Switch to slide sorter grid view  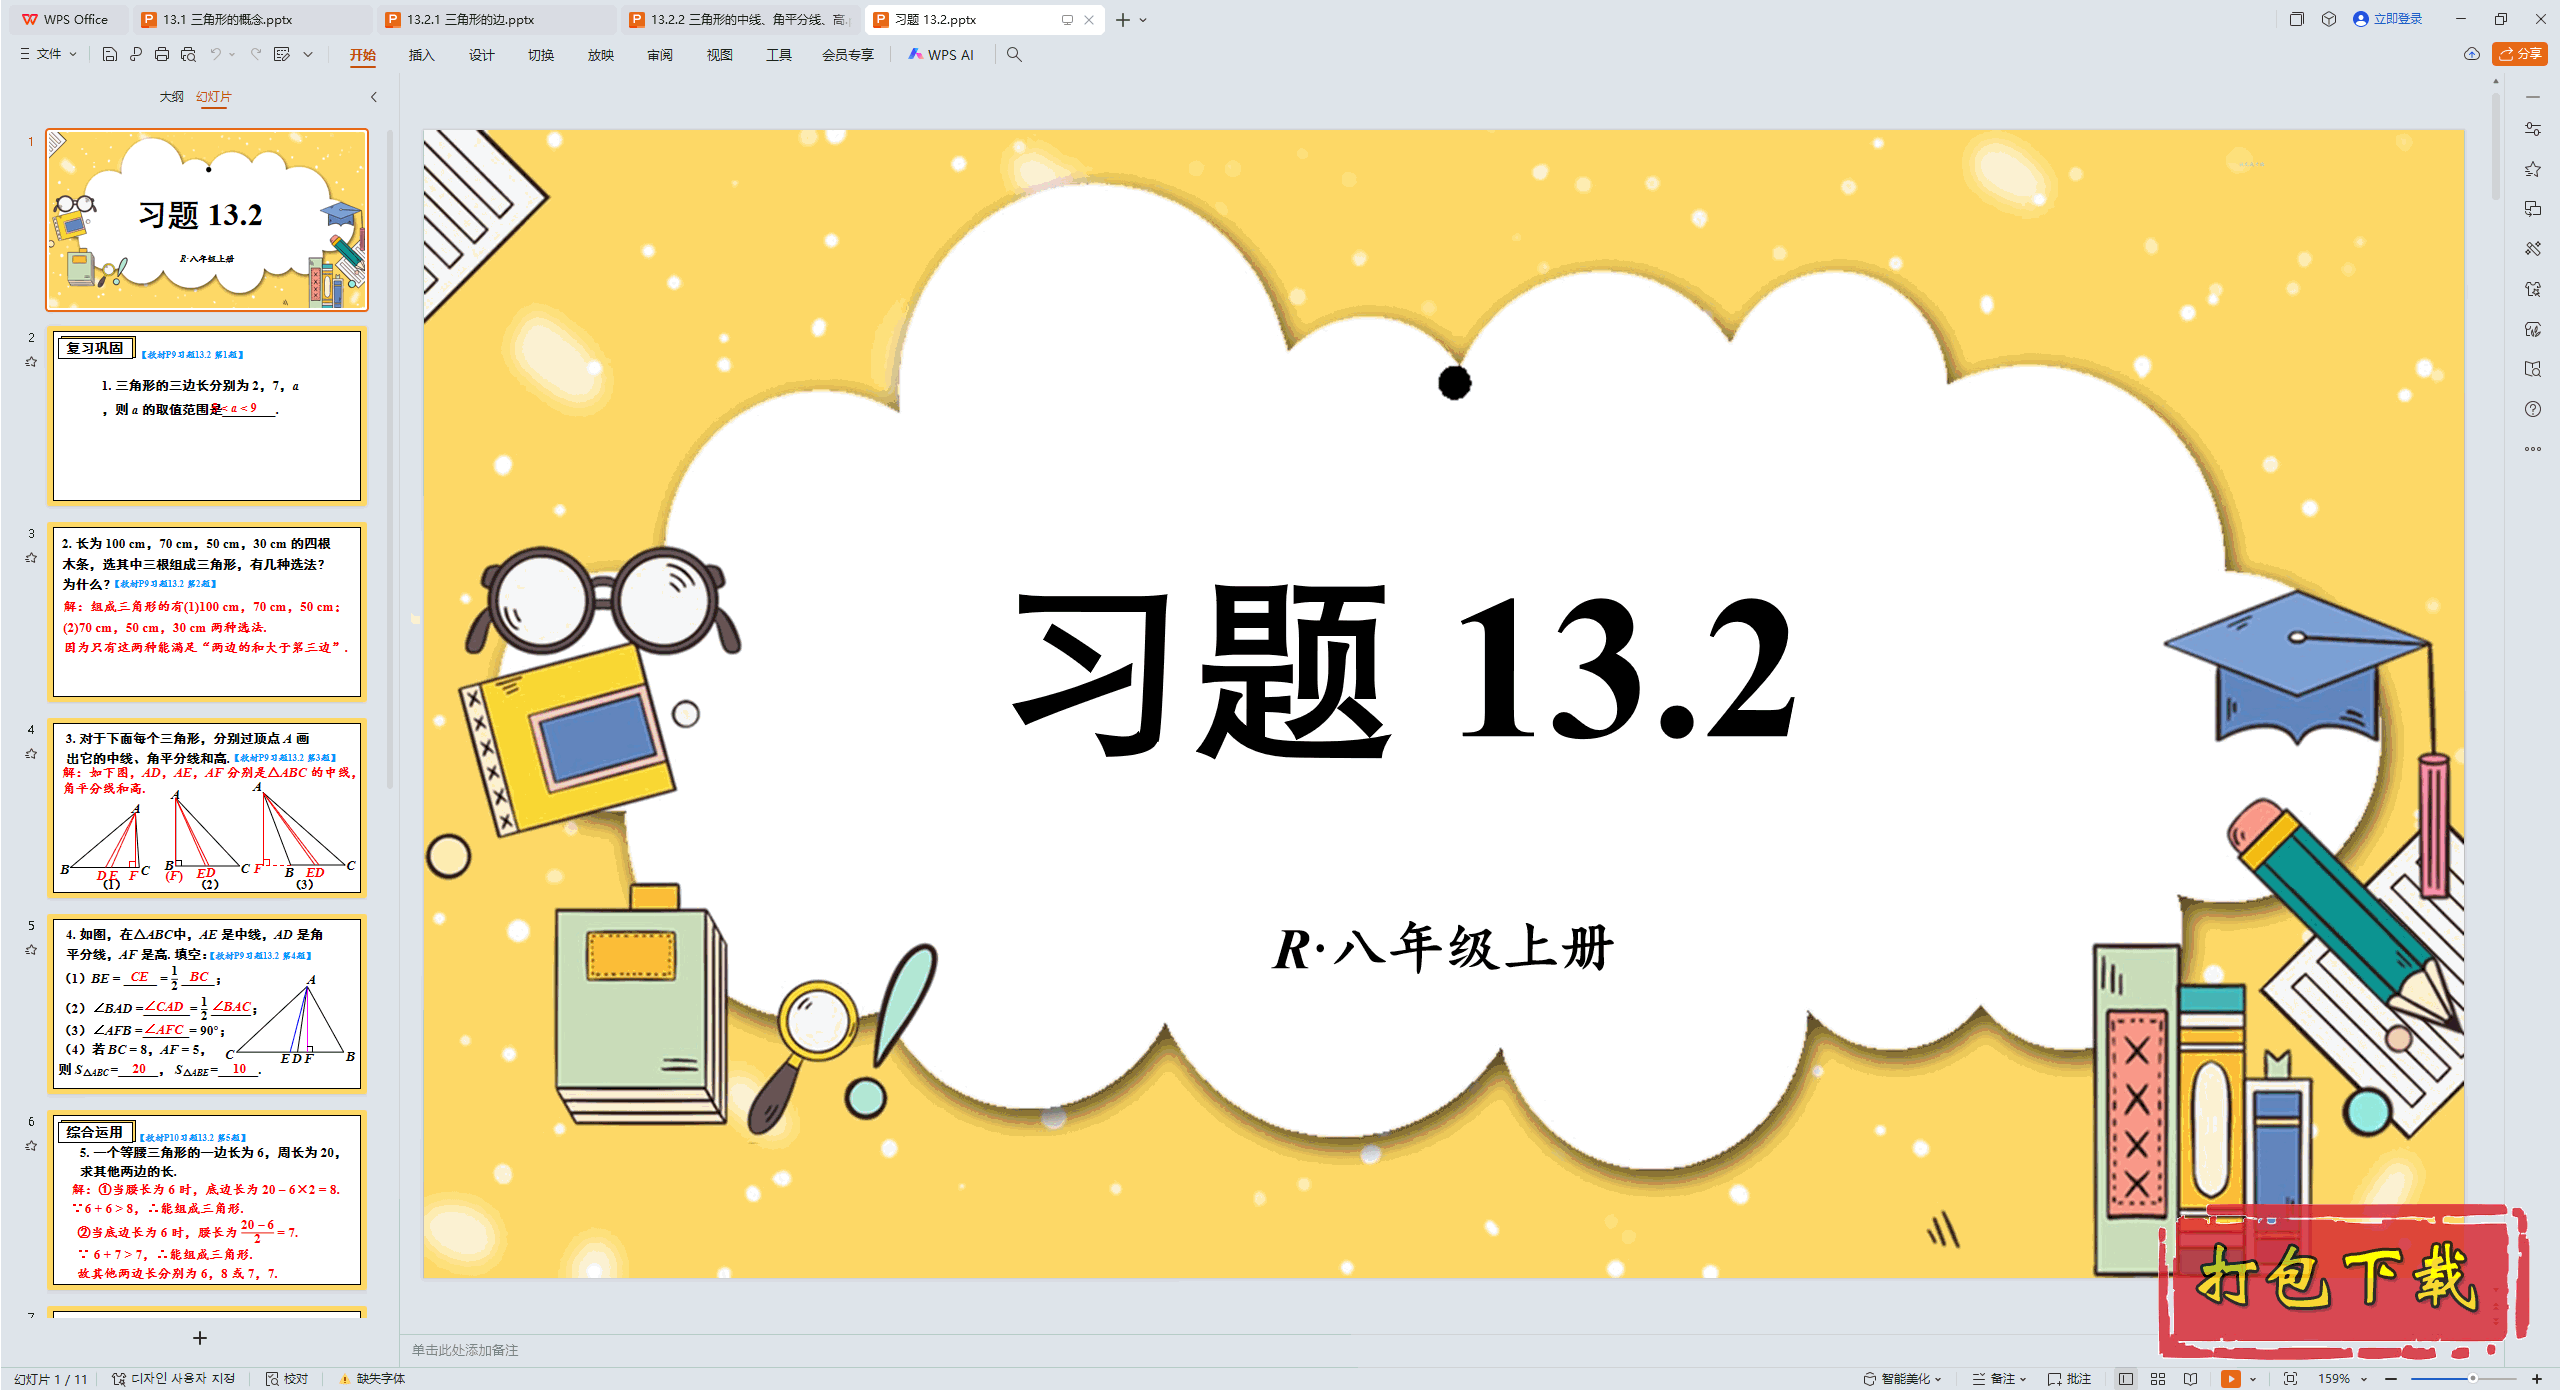(2158, 1378)
